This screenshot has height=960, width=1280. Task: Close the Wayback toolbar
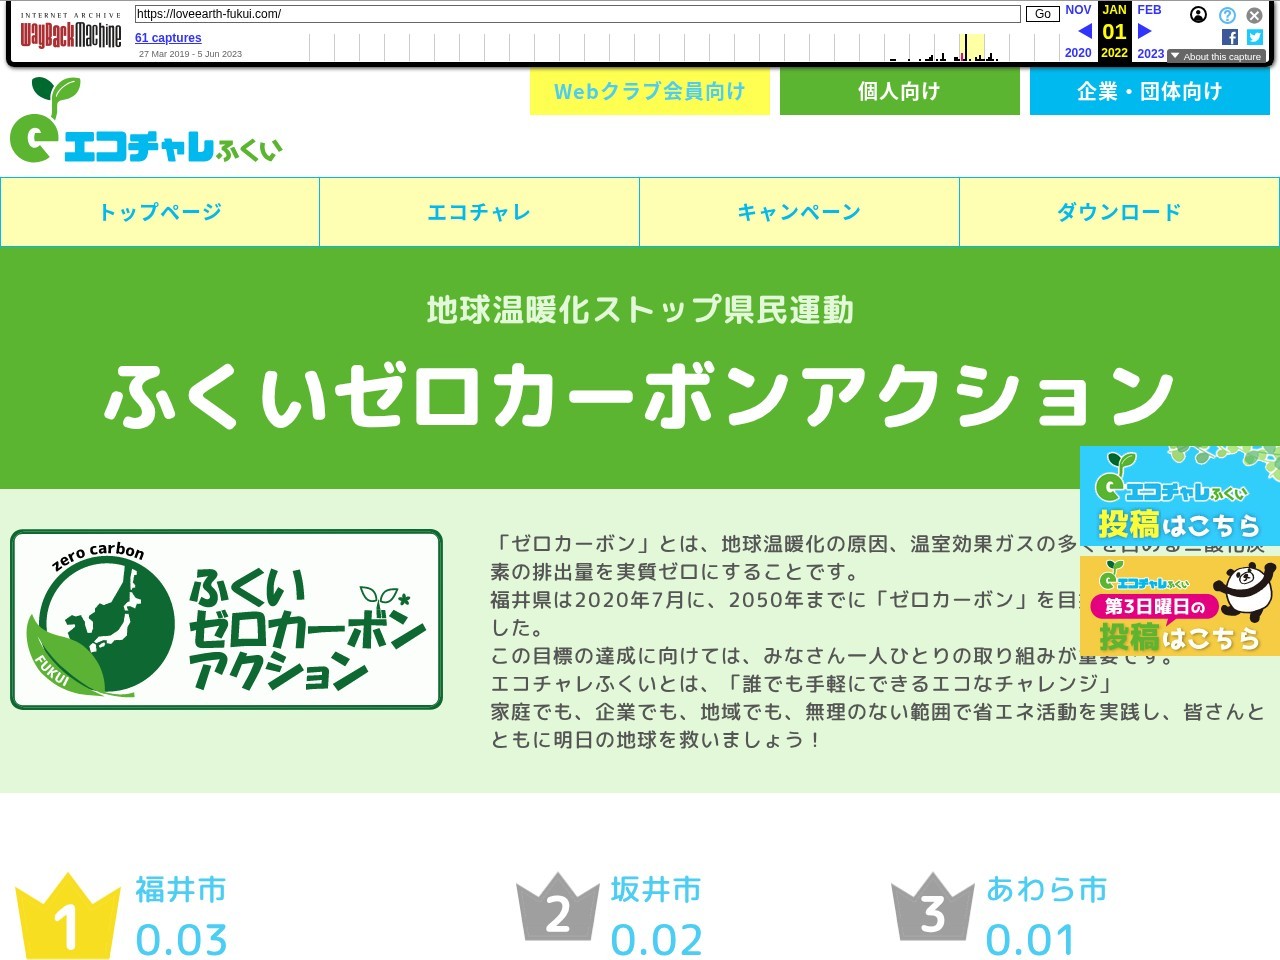(x=1254, y=15)
